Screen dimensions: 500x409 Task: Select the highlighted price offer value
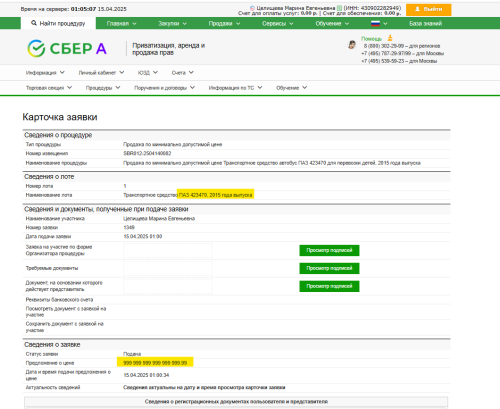155,363
